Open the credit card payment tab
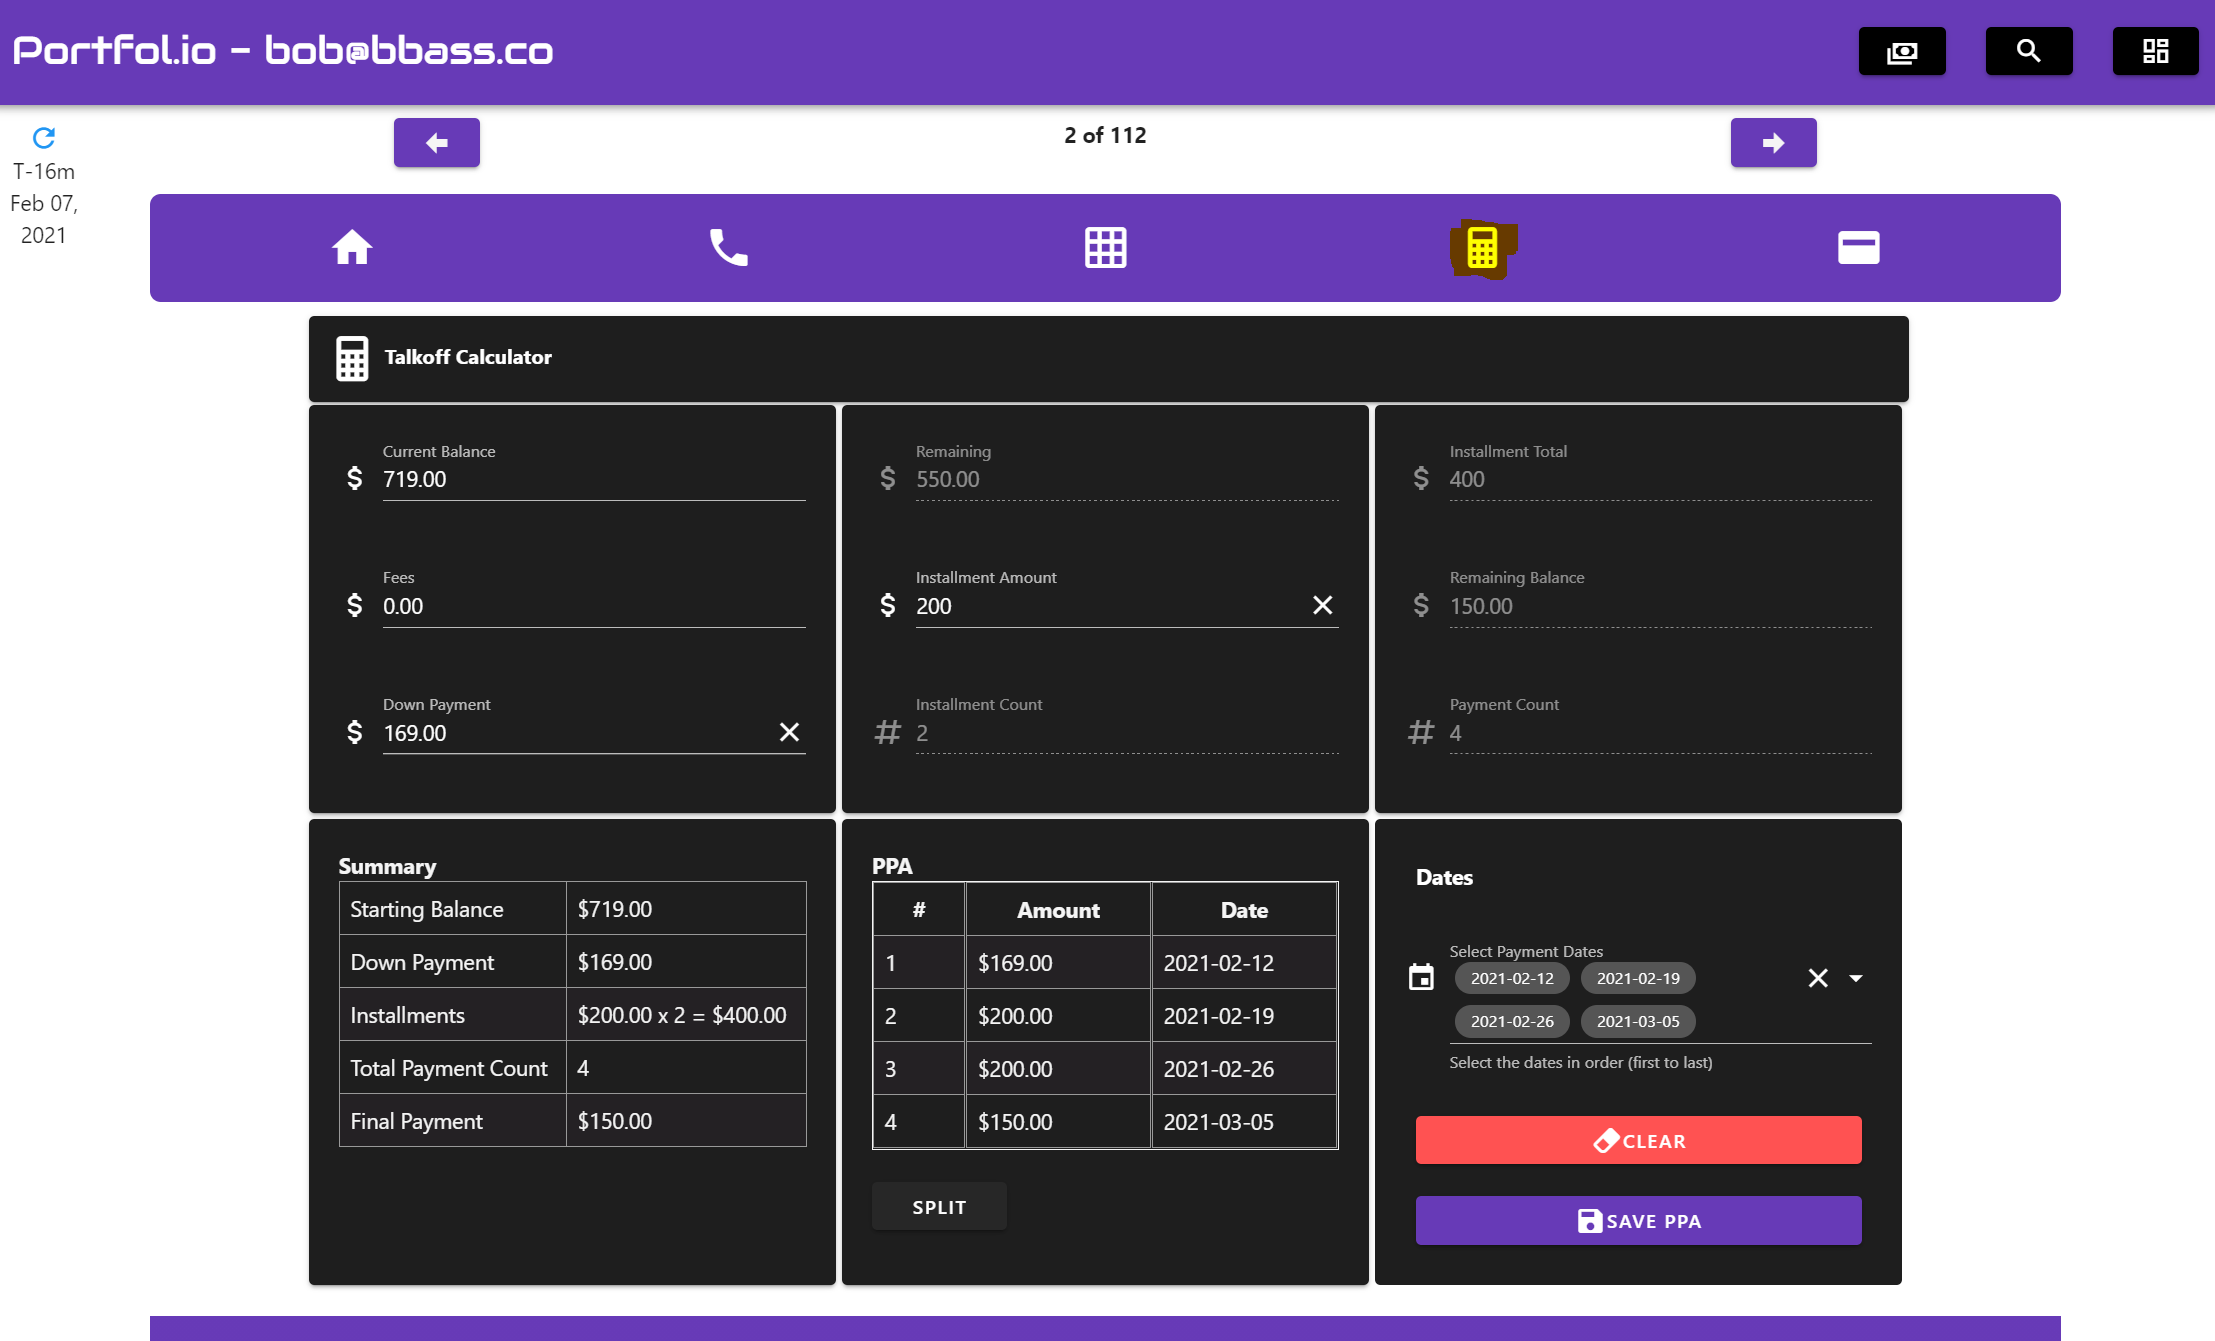 (1858, 247)
